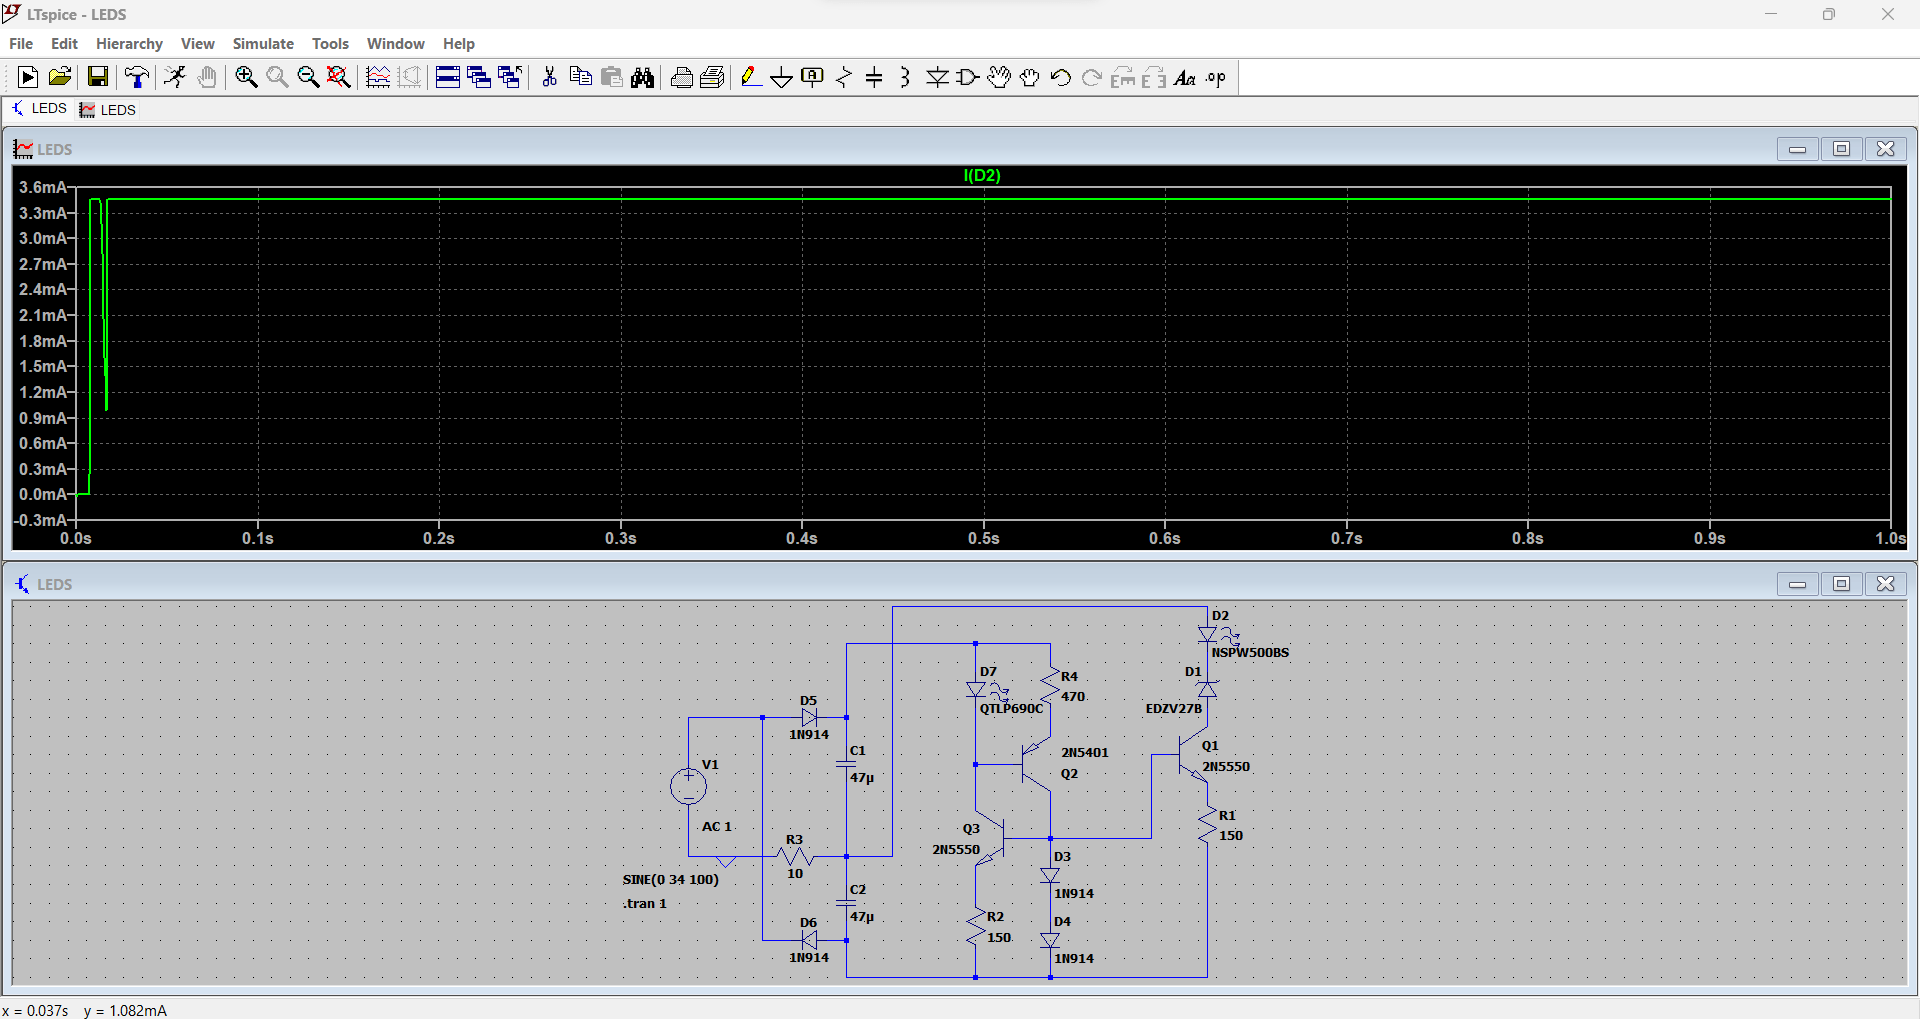
Task: Click the 2N5401 transistor label
Action: click(x=1085, y=753)
